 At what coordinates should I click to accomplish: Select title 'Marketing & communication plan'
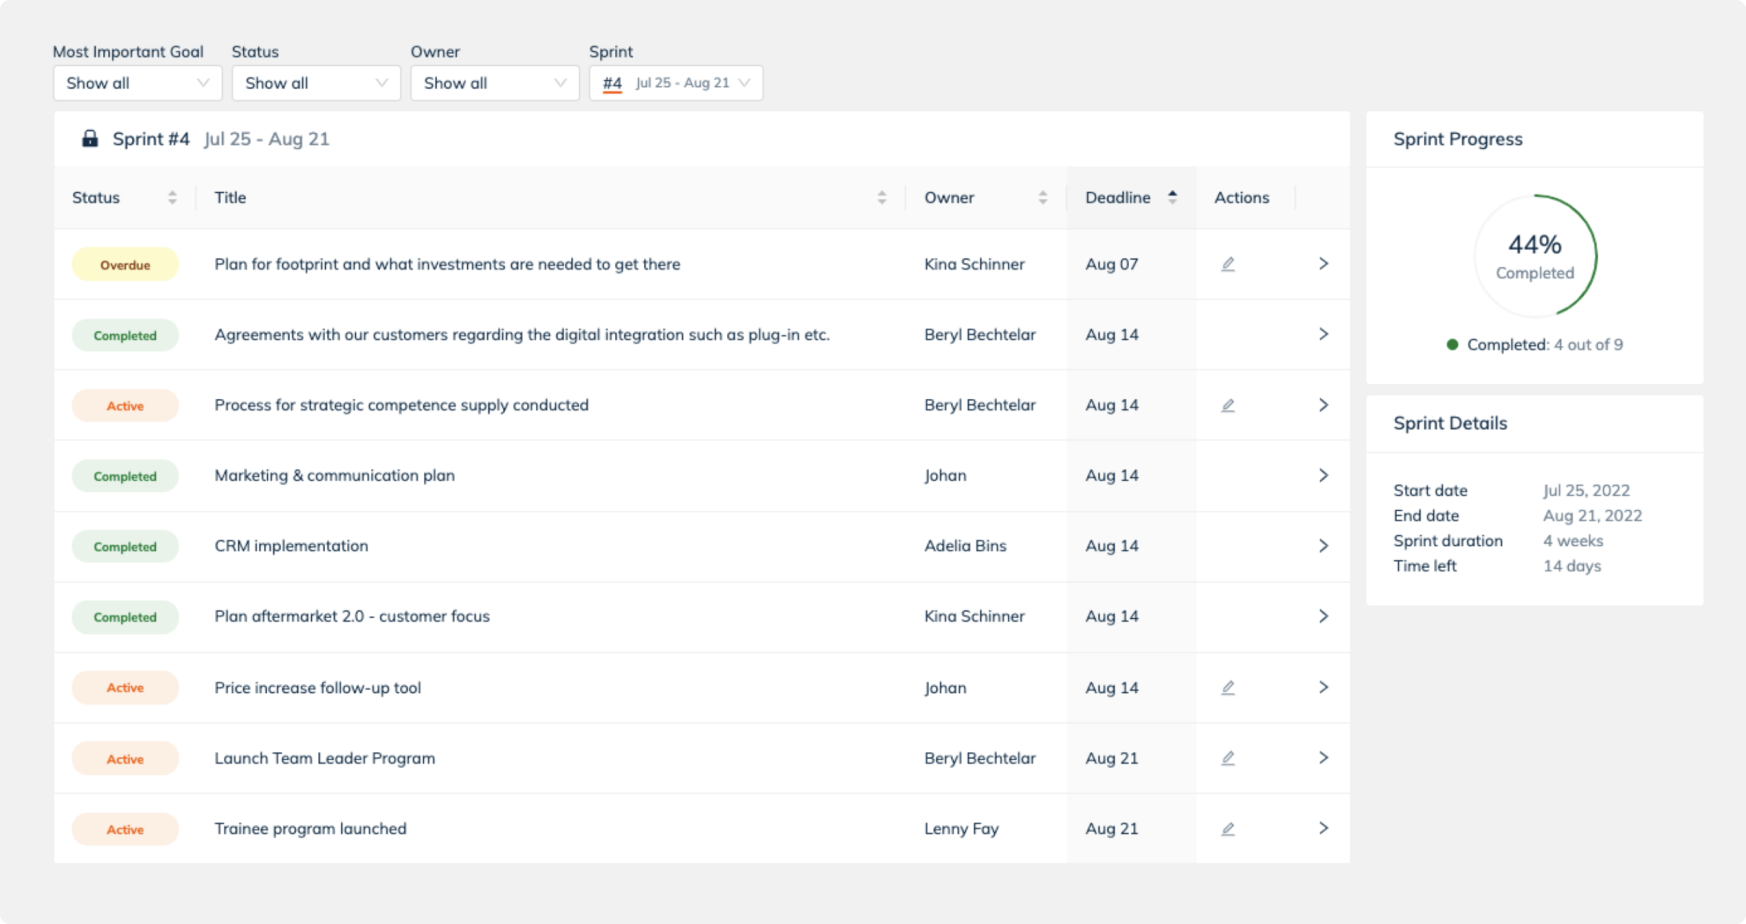(x=334, y=475)
